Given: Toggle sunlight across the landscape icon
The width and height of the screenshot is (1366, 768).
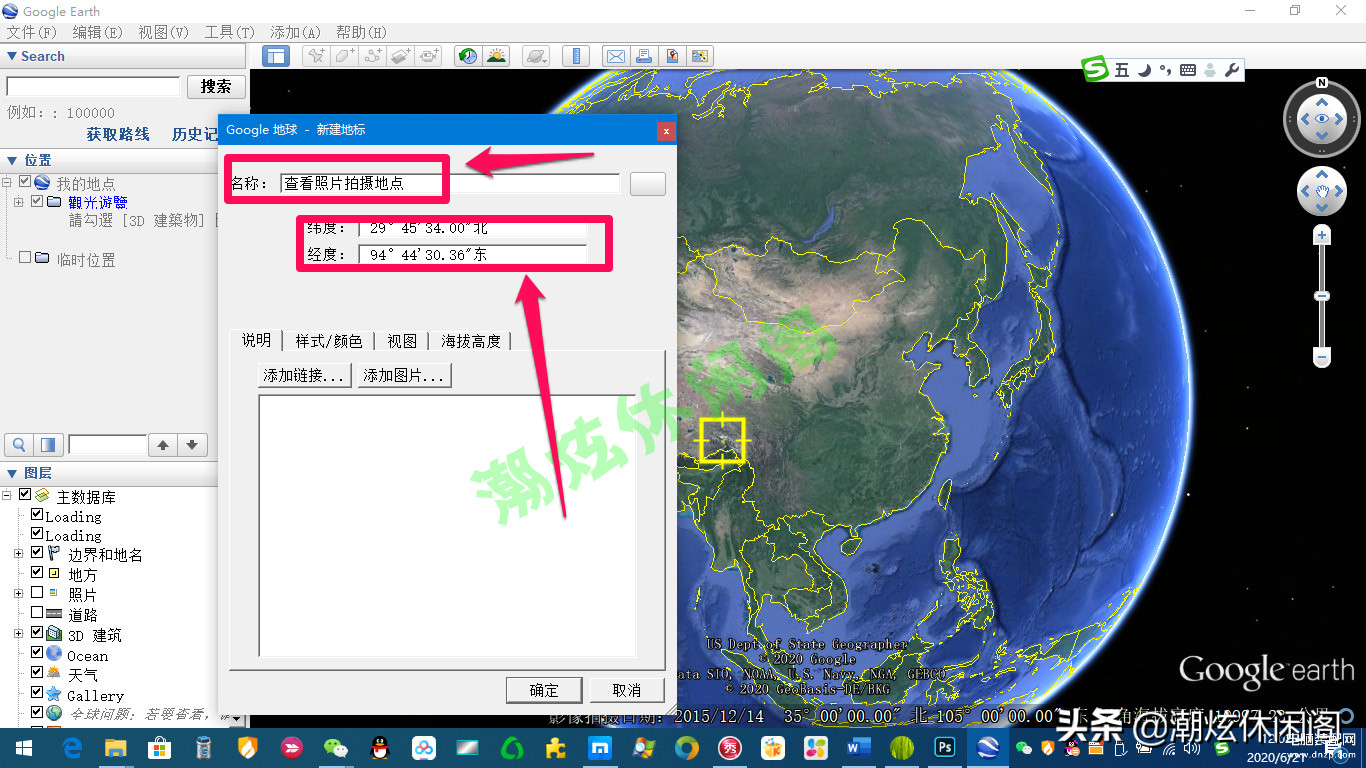Looking at the screenshot, I should click(x=496, y=56).
